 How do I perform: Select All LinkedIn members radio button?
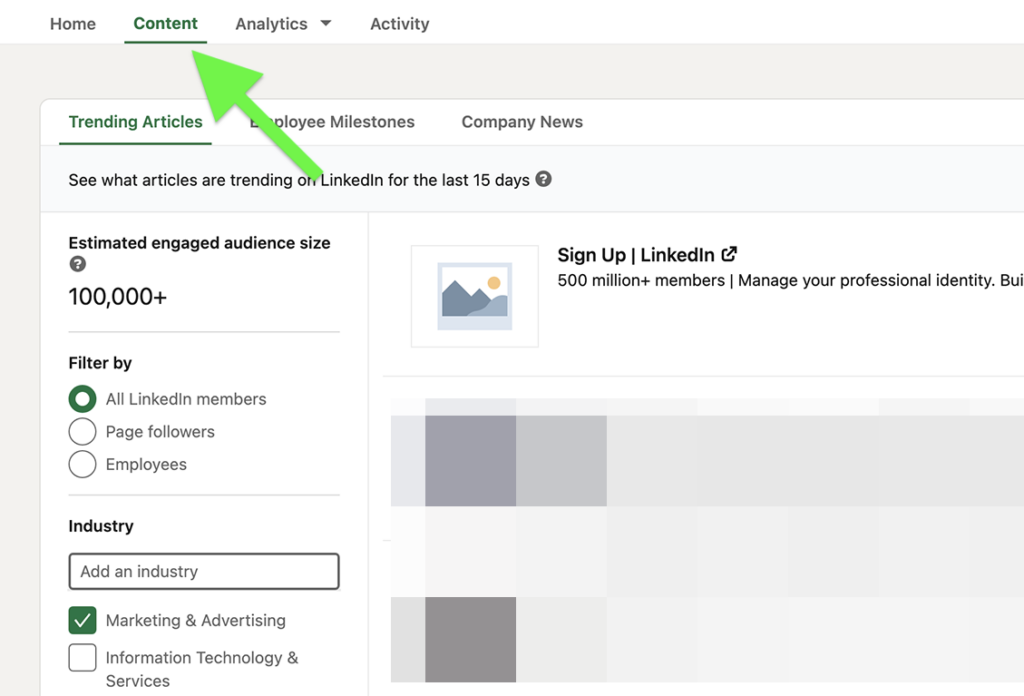click(82, 399)
